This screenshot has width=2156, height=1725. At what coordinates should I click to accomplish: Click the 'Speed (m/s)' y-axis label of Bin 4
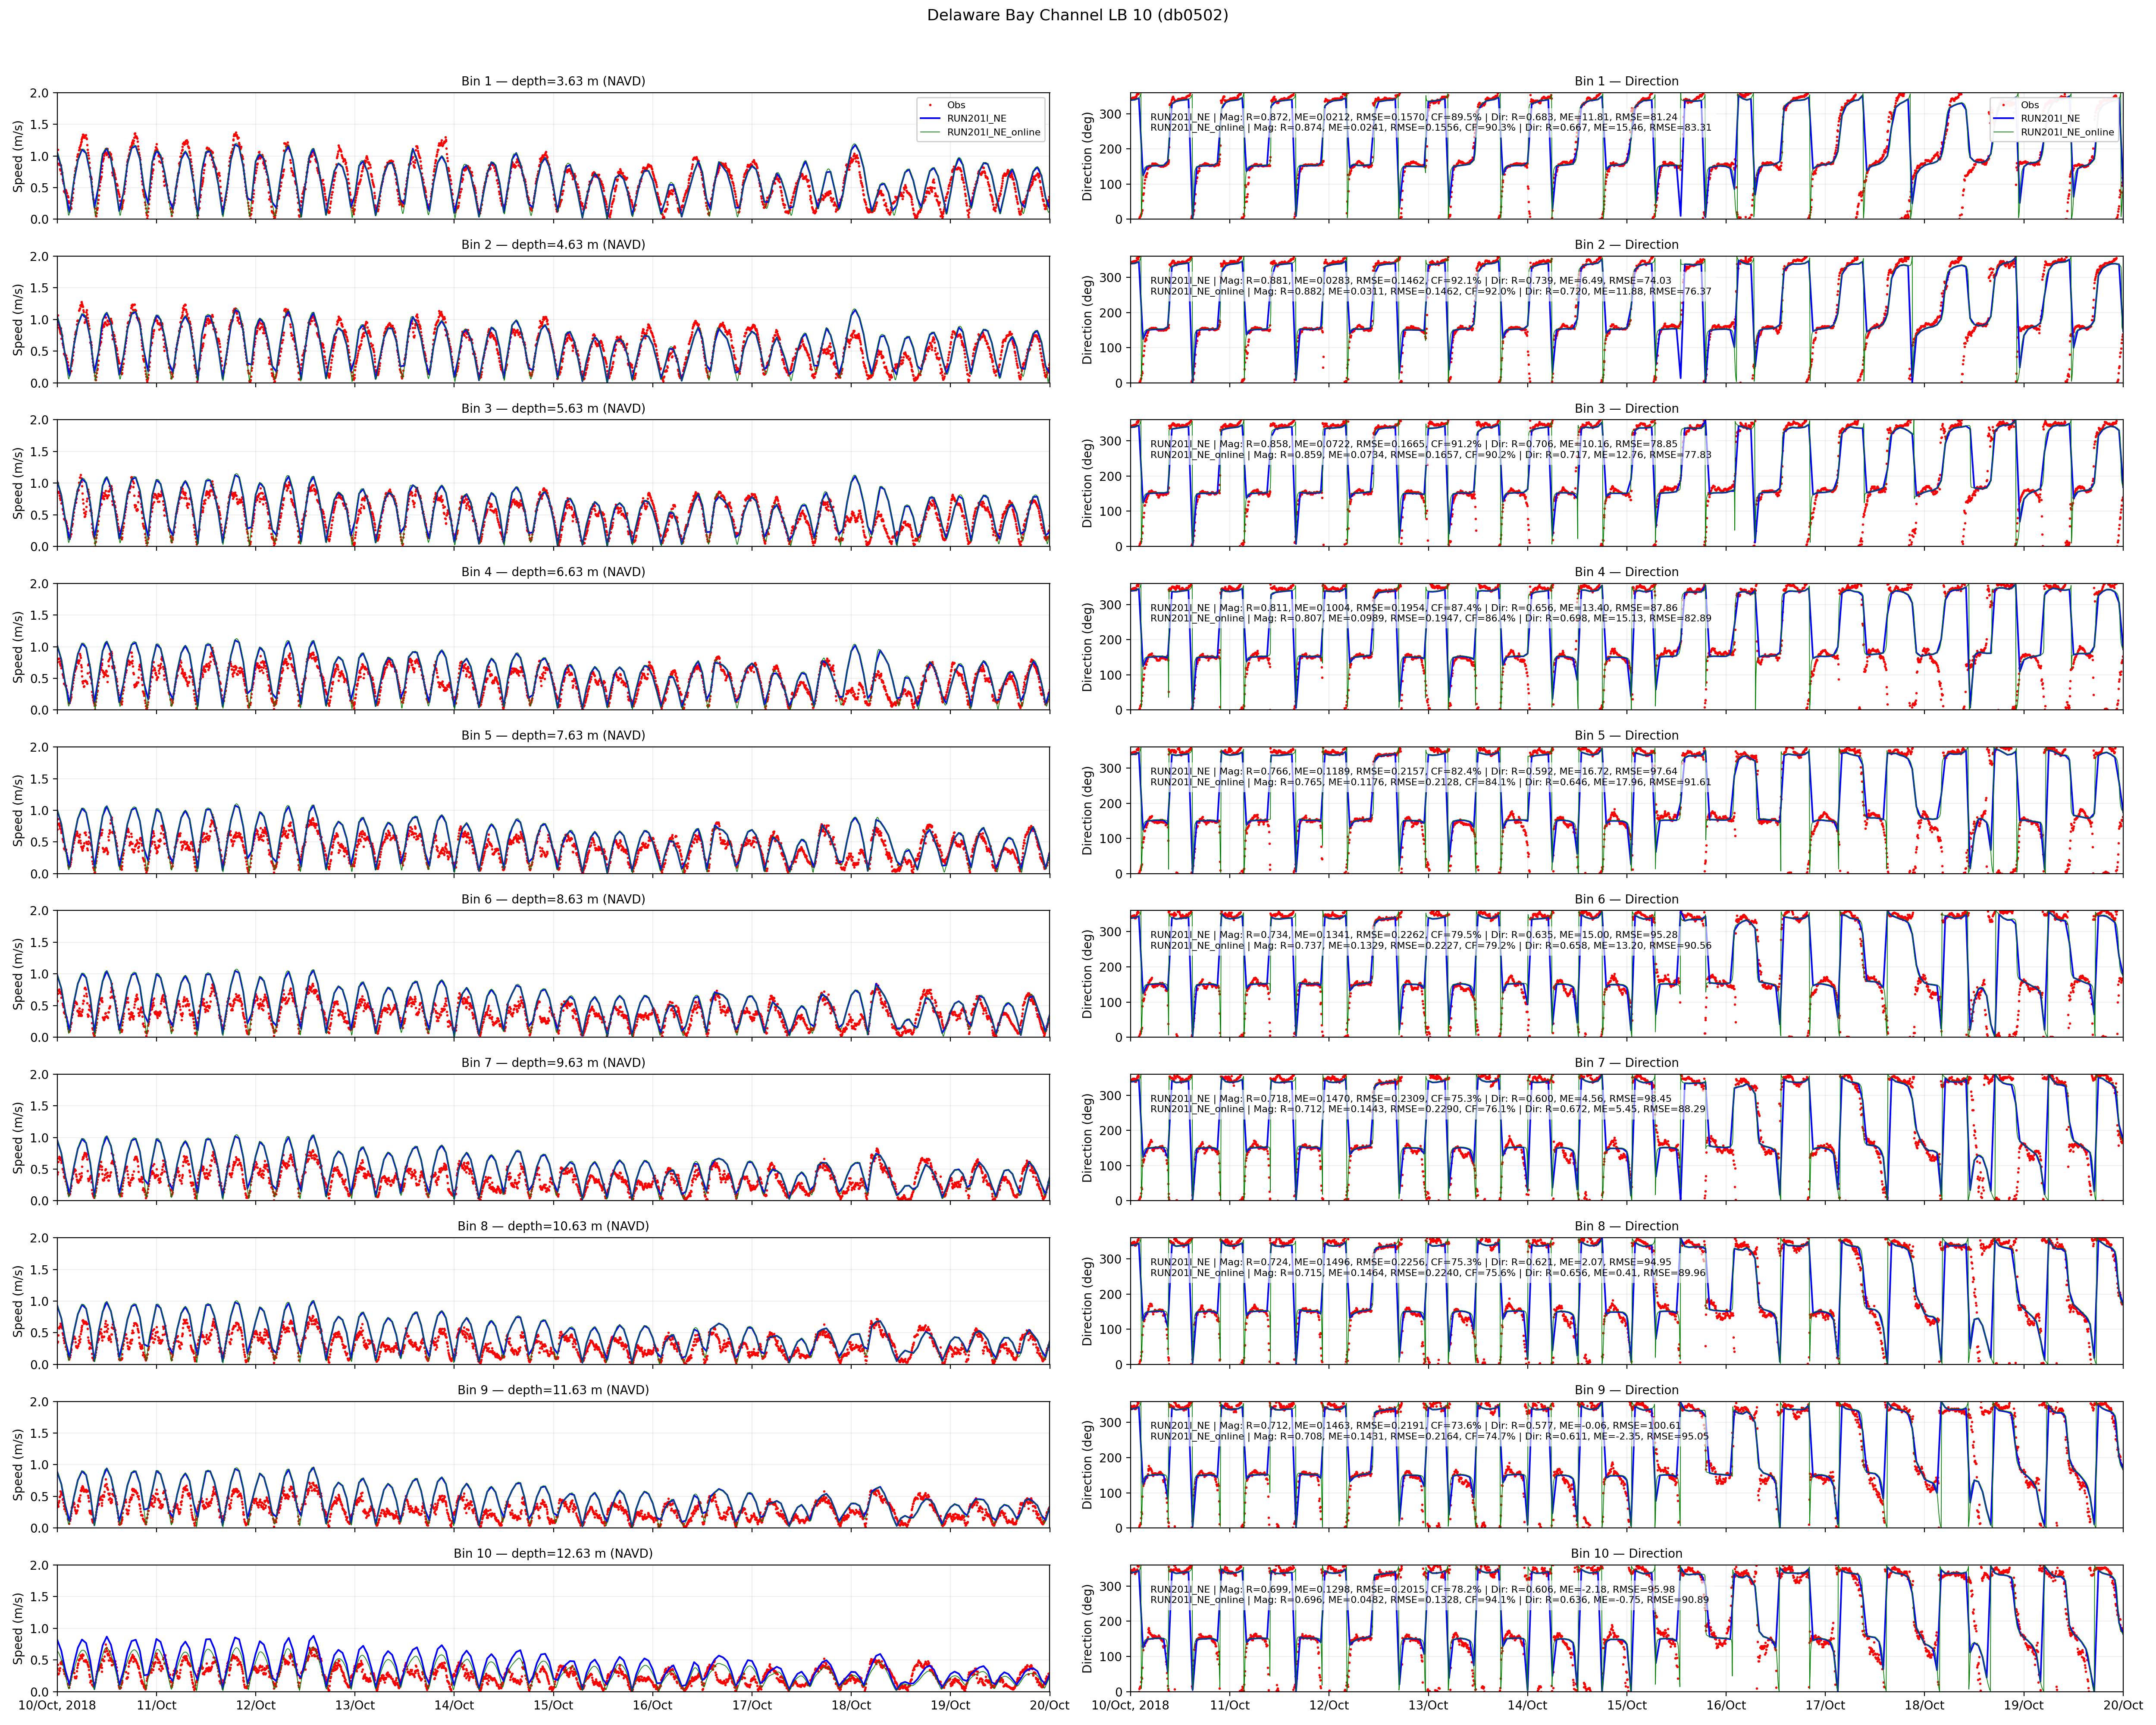[x=18, y=647]
